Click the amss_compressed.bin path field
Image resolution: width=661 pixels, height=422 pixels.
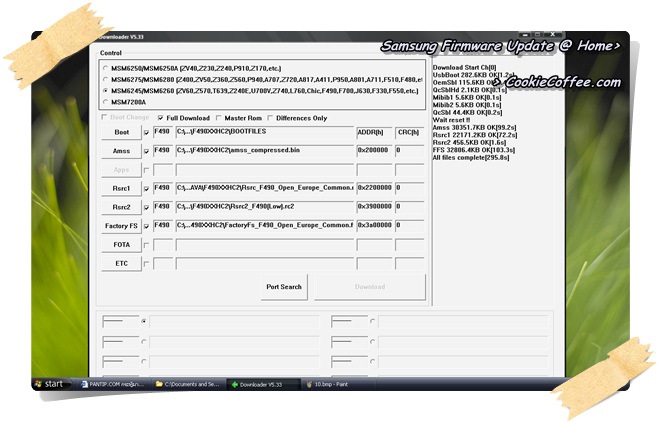pyautogui.click(x=265, y=151)
